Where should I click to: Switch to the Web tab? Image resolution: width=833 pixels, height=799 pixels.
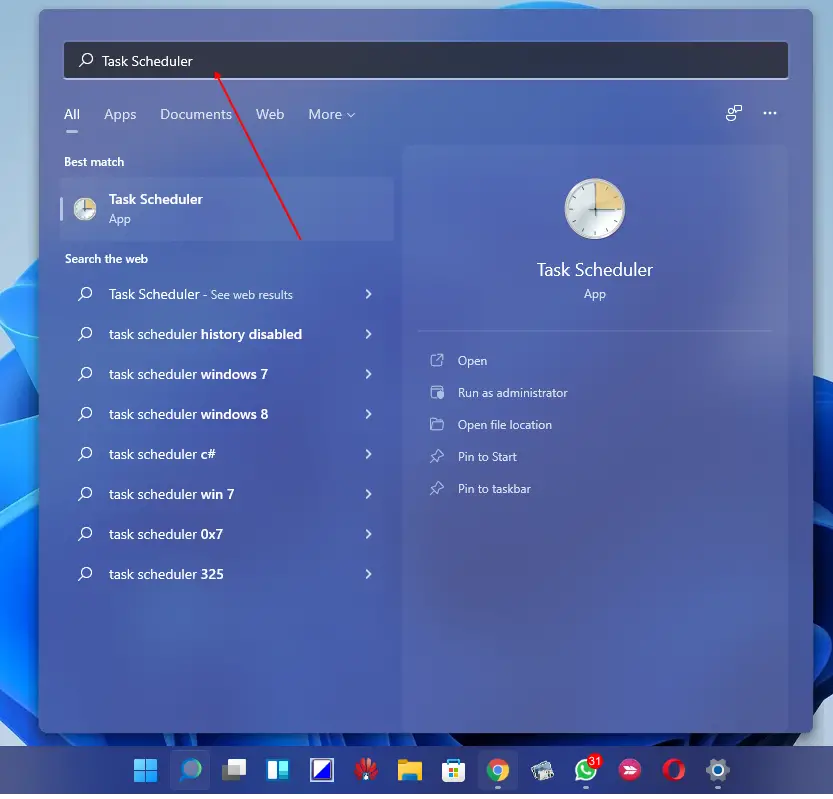270,114
